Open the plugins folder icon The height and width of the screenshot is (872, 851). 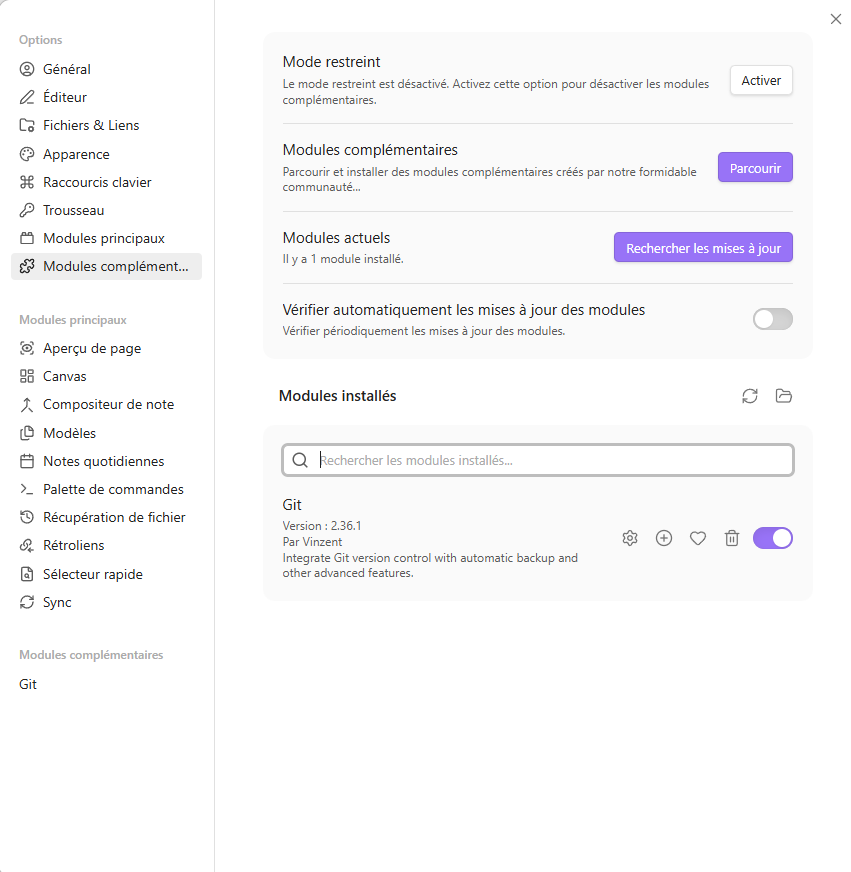[x=784, y=396]
